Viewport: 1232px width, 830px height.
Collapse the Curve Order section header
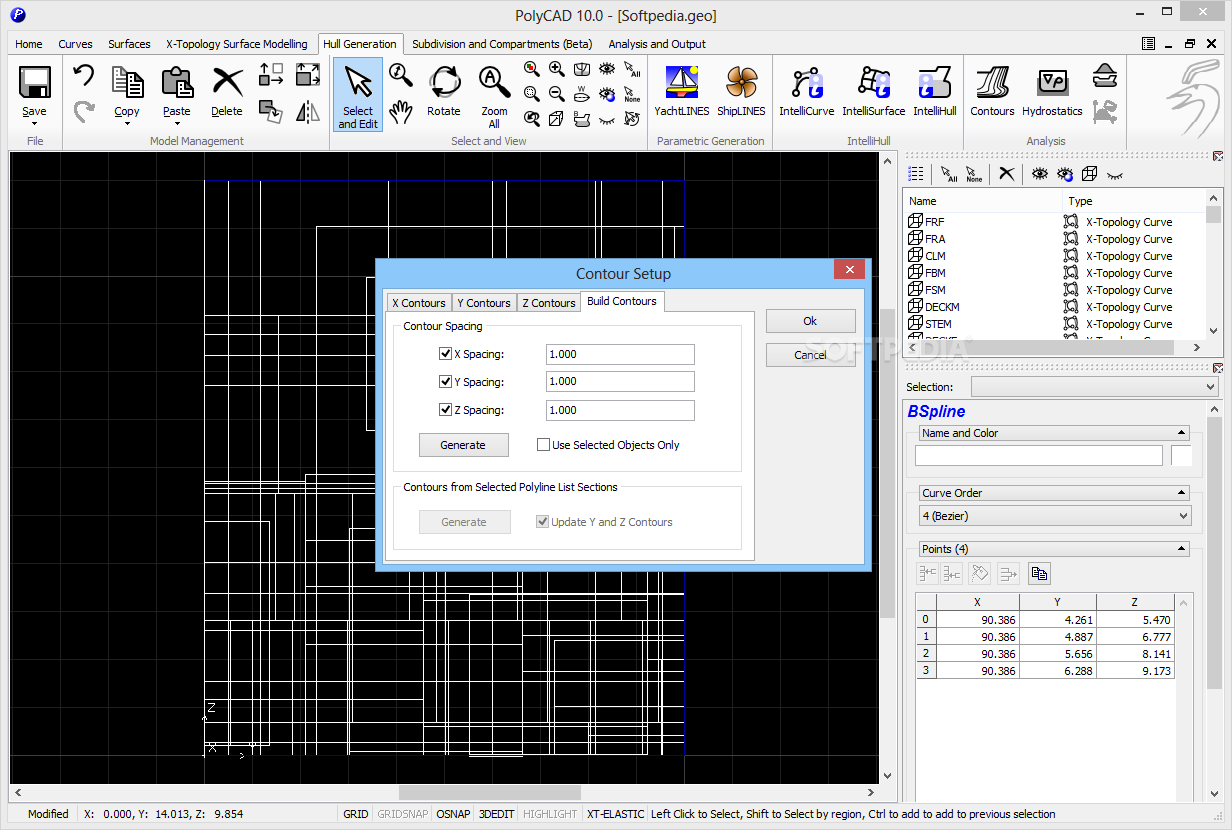1182,493
